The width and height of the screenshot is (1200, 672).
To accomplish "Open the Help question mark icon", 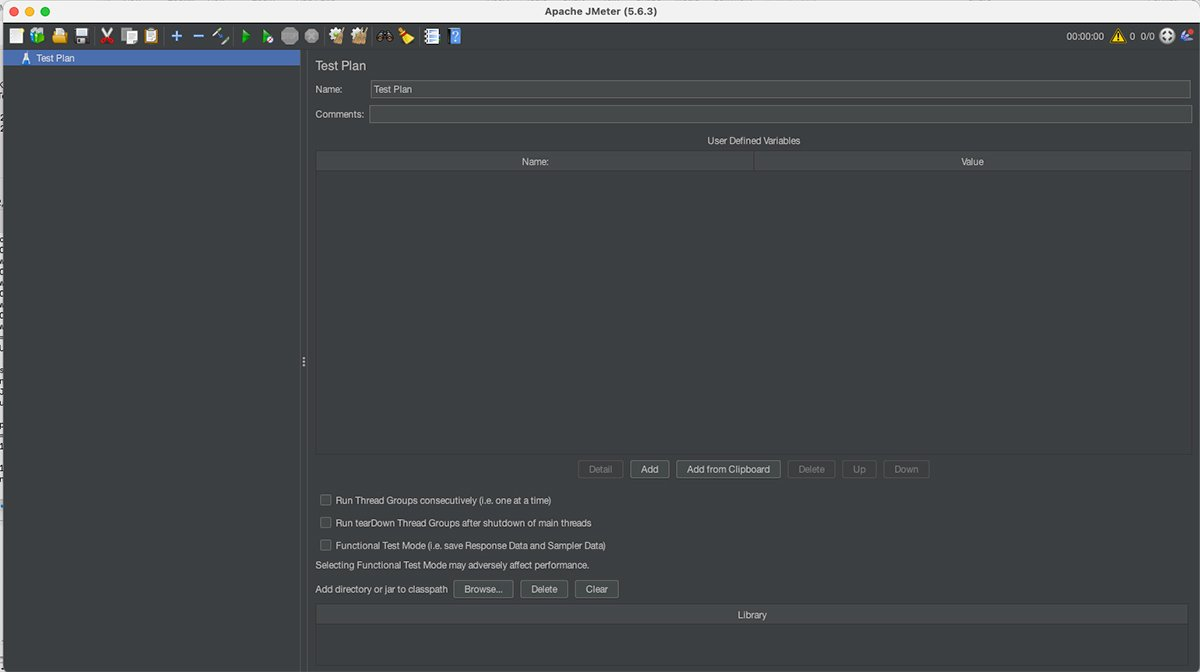I will [455, 36].
